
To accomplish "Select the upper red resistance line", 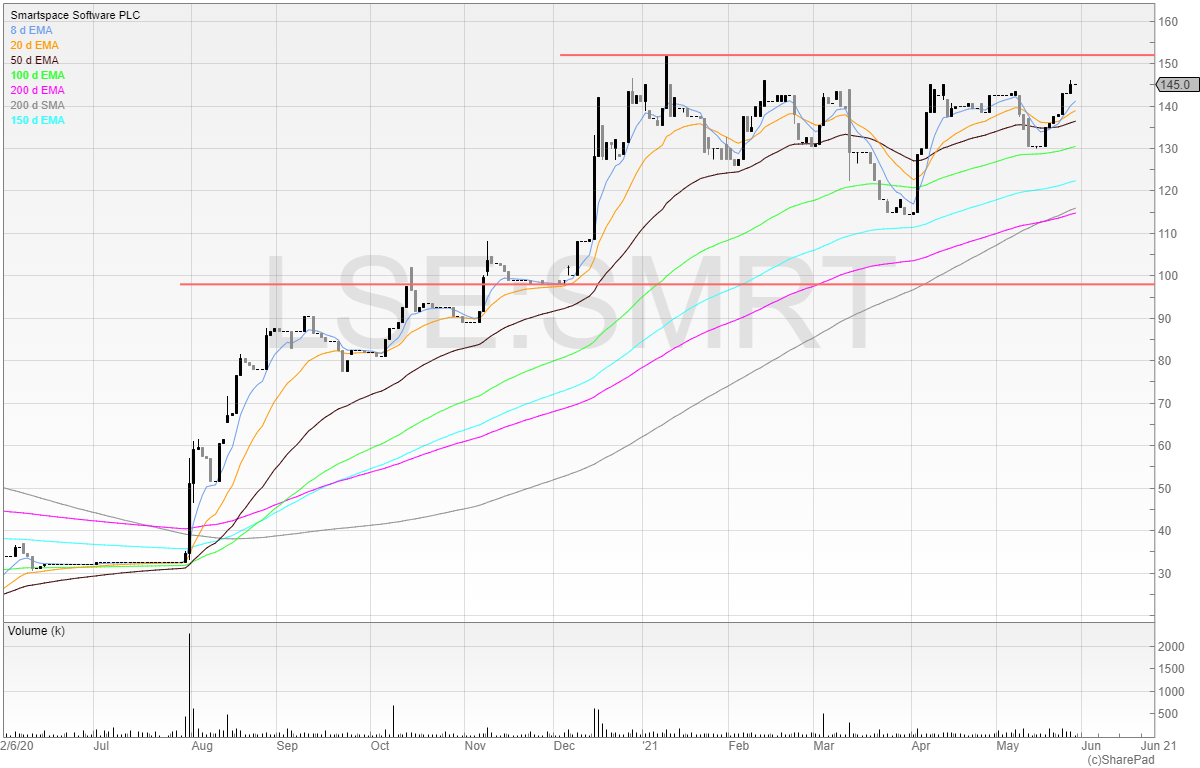I will point(857,55).
